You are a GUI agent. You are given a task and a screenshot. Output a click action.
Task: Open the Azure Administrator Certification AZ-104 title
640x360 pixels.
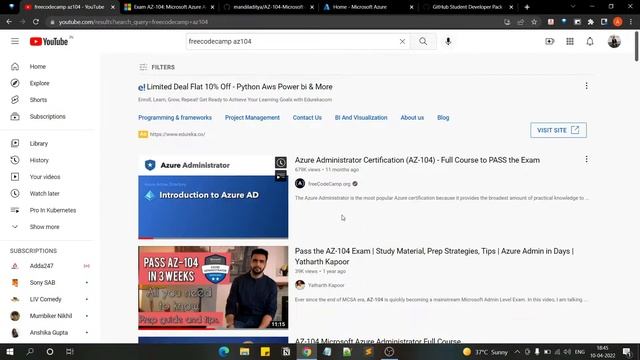(x=417, y=160)
